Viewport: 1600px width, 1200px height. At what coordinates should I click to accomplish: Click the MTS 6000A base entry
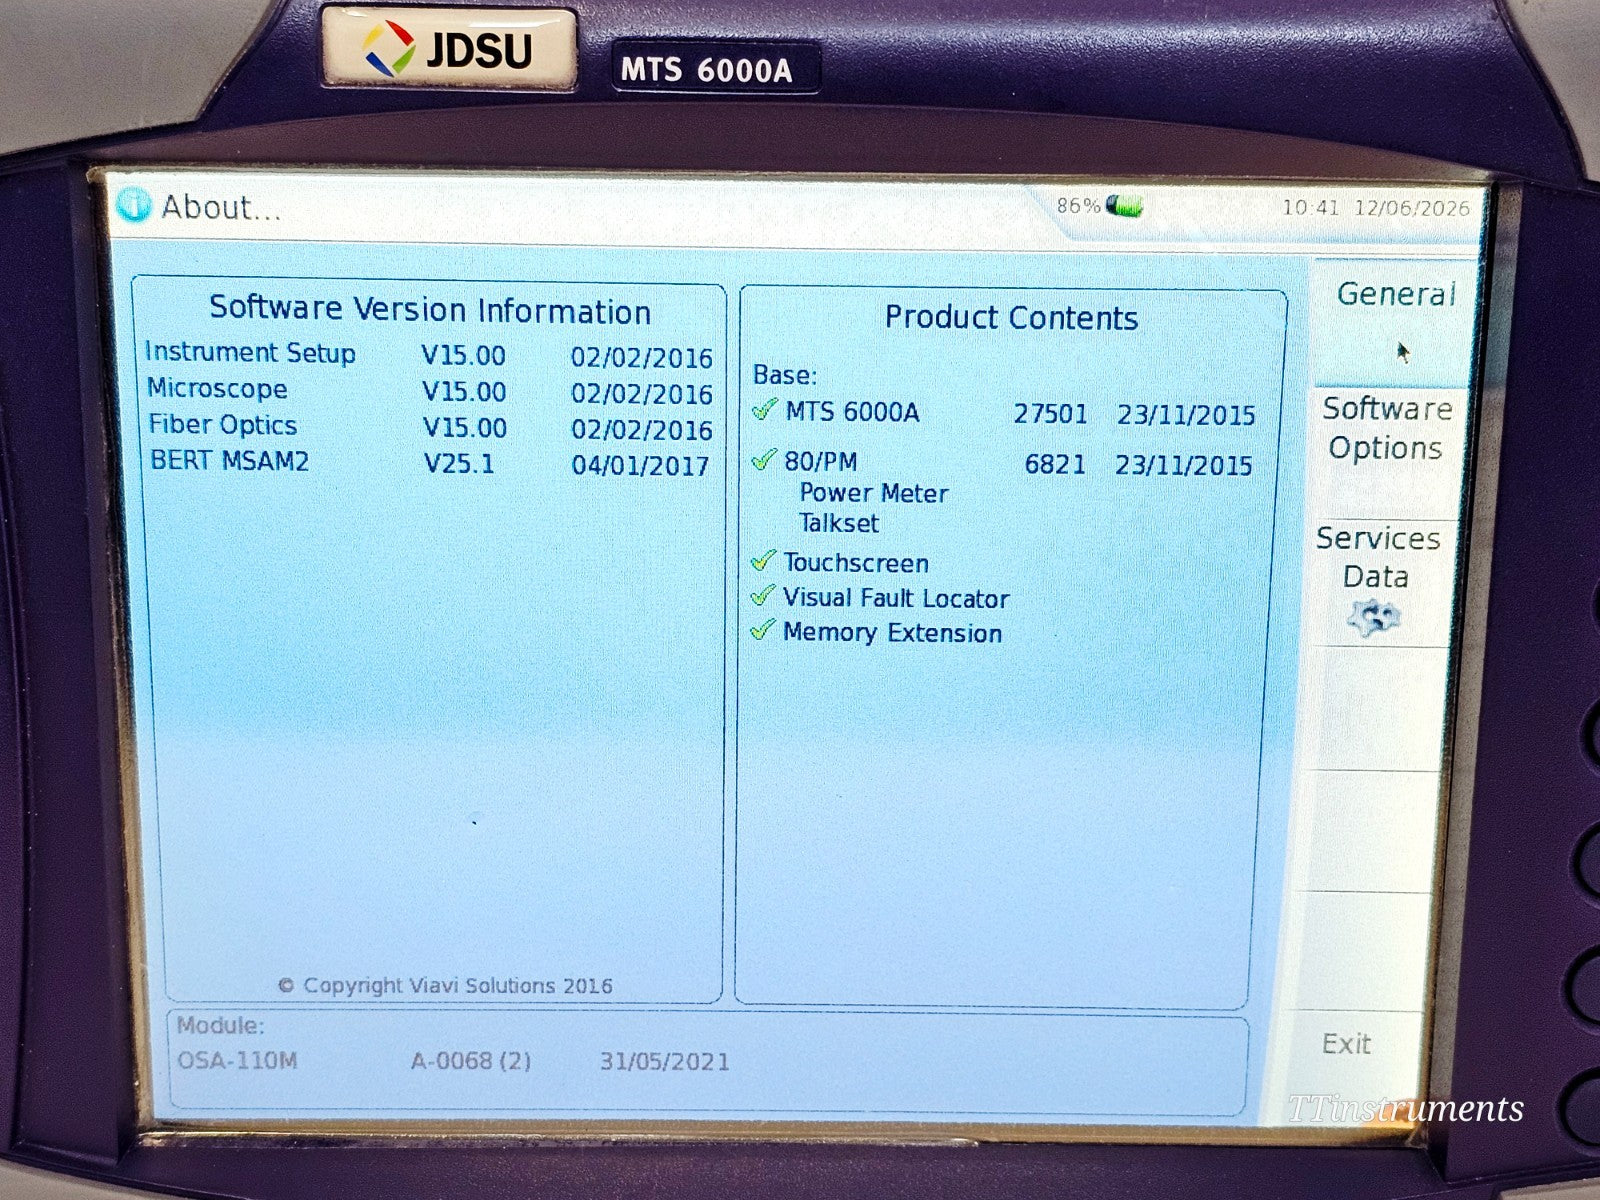point(852,412)
